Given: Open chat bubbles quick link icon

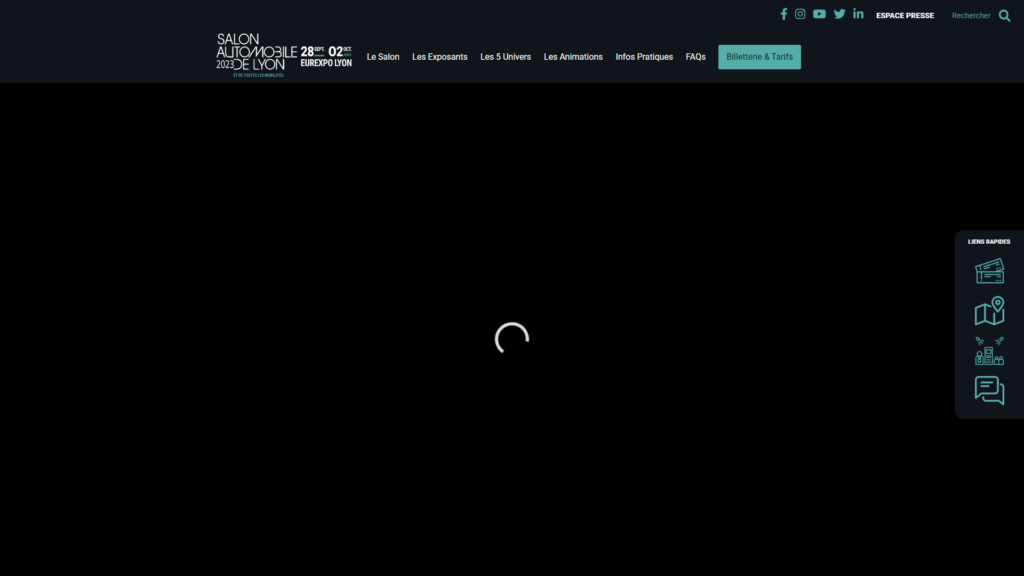Looking at the screenshot, I should [x=989, y=390].
